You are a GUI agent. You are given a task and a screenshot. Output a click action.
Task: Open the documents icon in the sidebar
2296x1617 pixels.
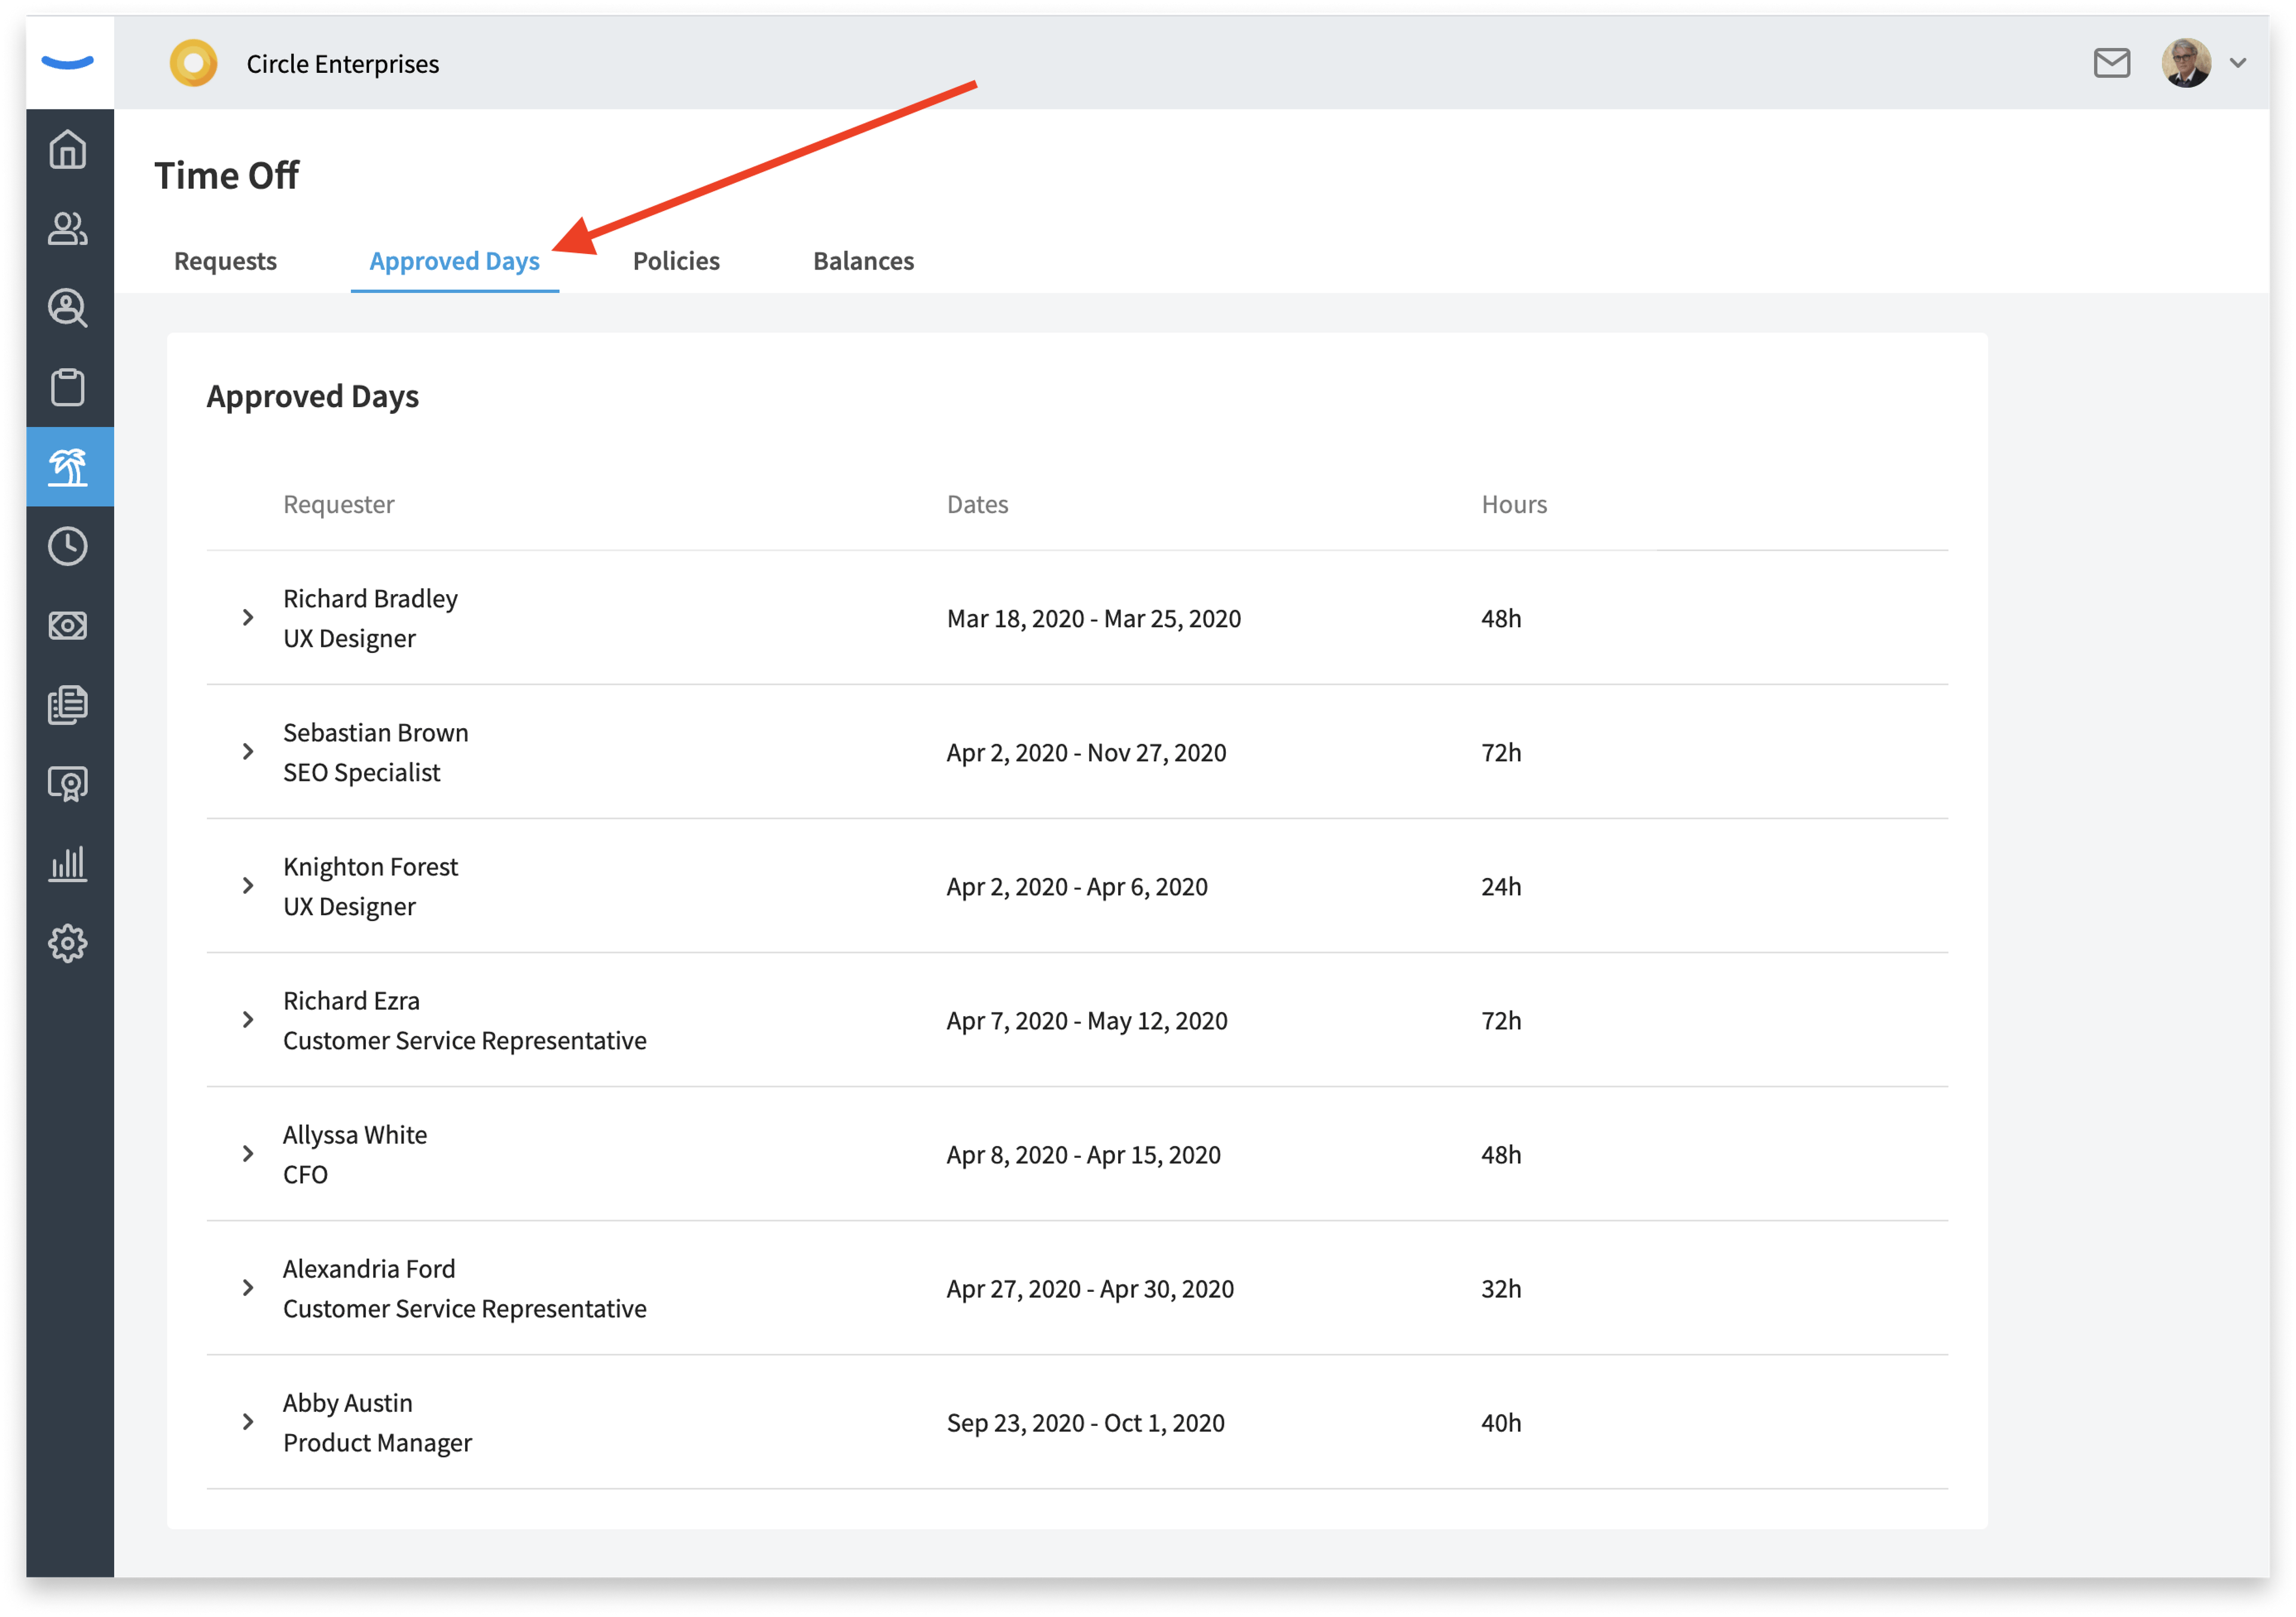68,705
